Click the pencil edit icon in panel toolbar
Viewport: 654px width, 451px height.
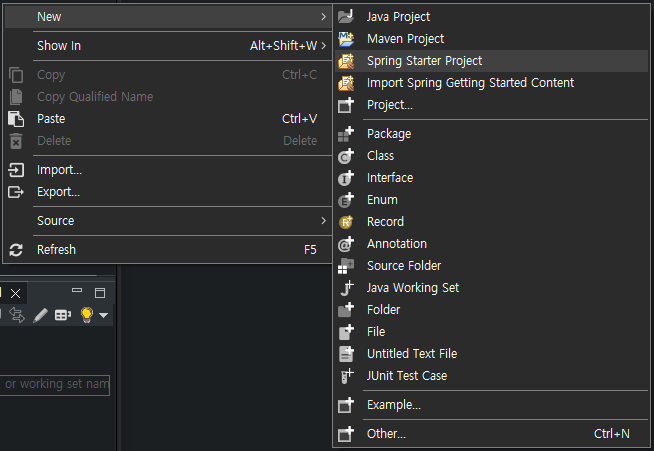coord(40,315)
